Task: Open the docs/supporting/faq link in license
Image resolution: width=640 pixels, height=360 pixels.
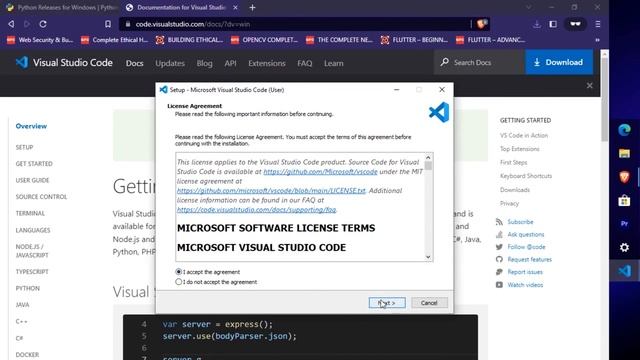Action: pyautogui.click(x=256, y=210)
